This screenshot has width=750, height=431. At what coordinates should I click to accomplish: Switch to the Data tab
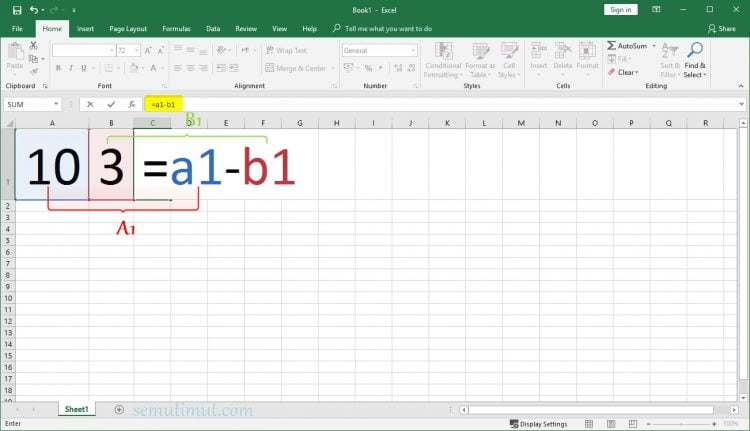click(x=213, y=29)
